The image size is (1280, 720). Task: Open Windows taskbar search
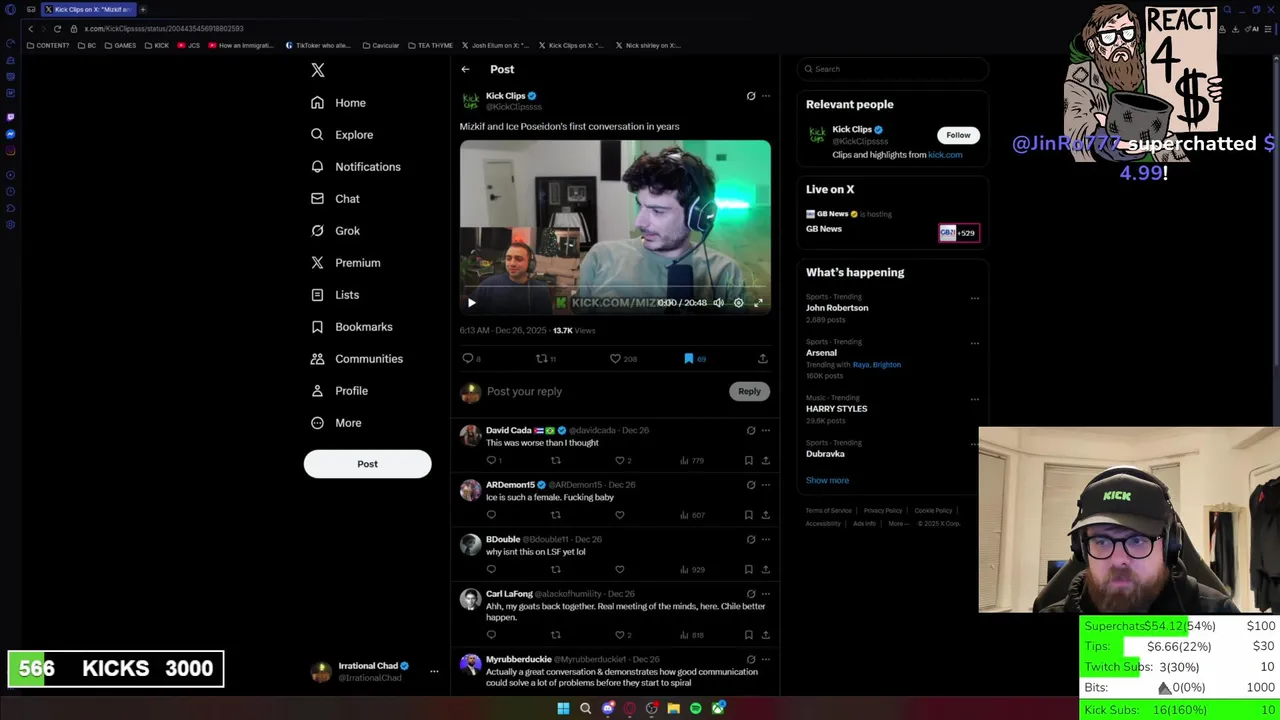(x=585, y=709)
